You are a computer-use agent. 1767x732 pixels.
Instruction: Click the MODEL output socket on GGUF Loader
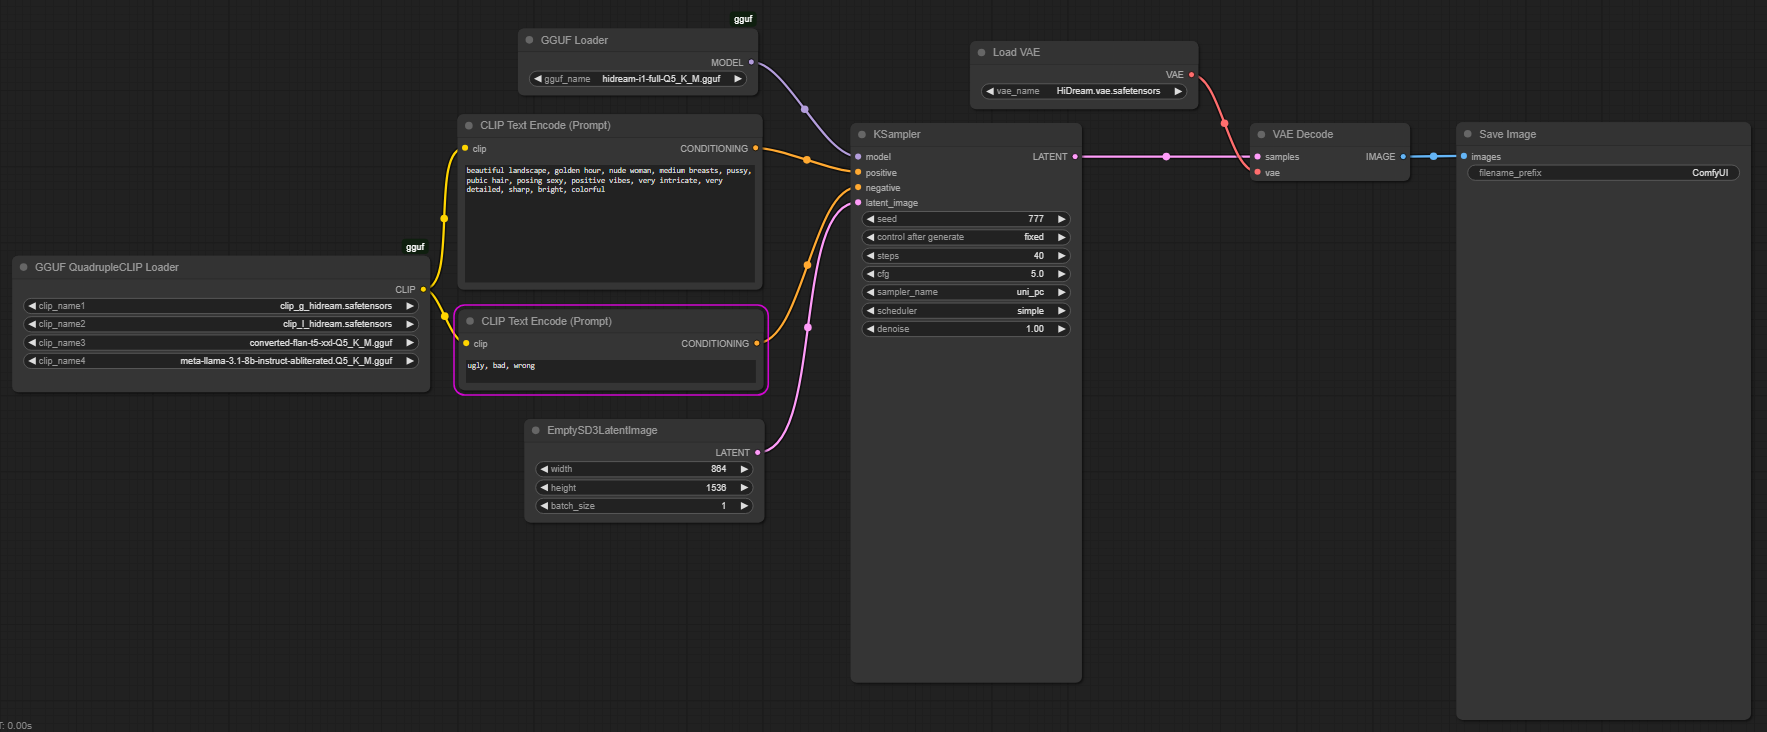pyautogui.click(x=751, y=62)
